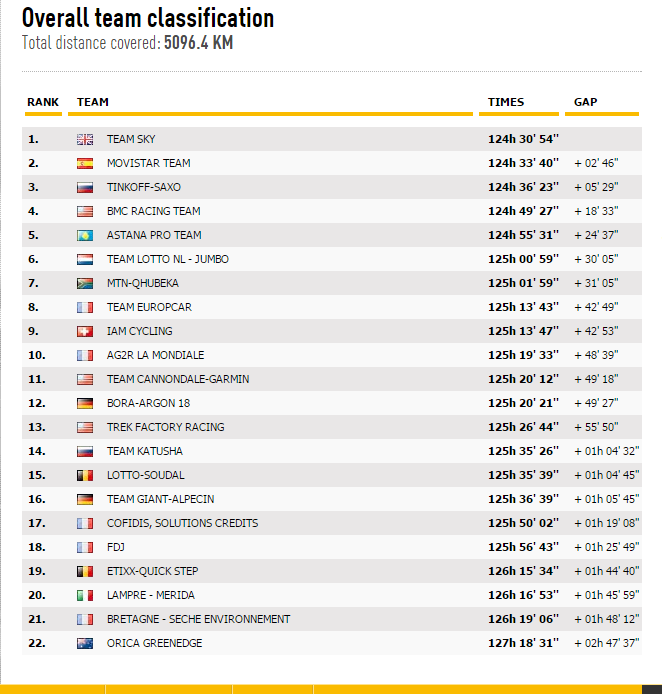Select the TINKOFF-SAXO team name
Image resolution: width=662 pixels, height=694 pixels.
(x=144, y=187)
